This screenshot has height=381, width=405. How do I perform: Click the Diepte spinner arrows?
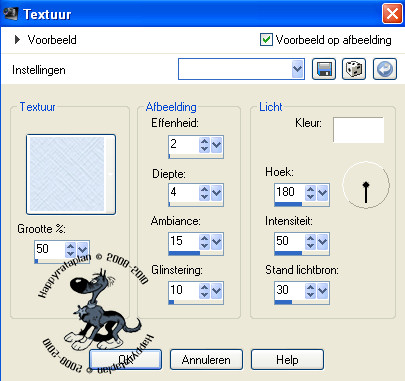204,193
